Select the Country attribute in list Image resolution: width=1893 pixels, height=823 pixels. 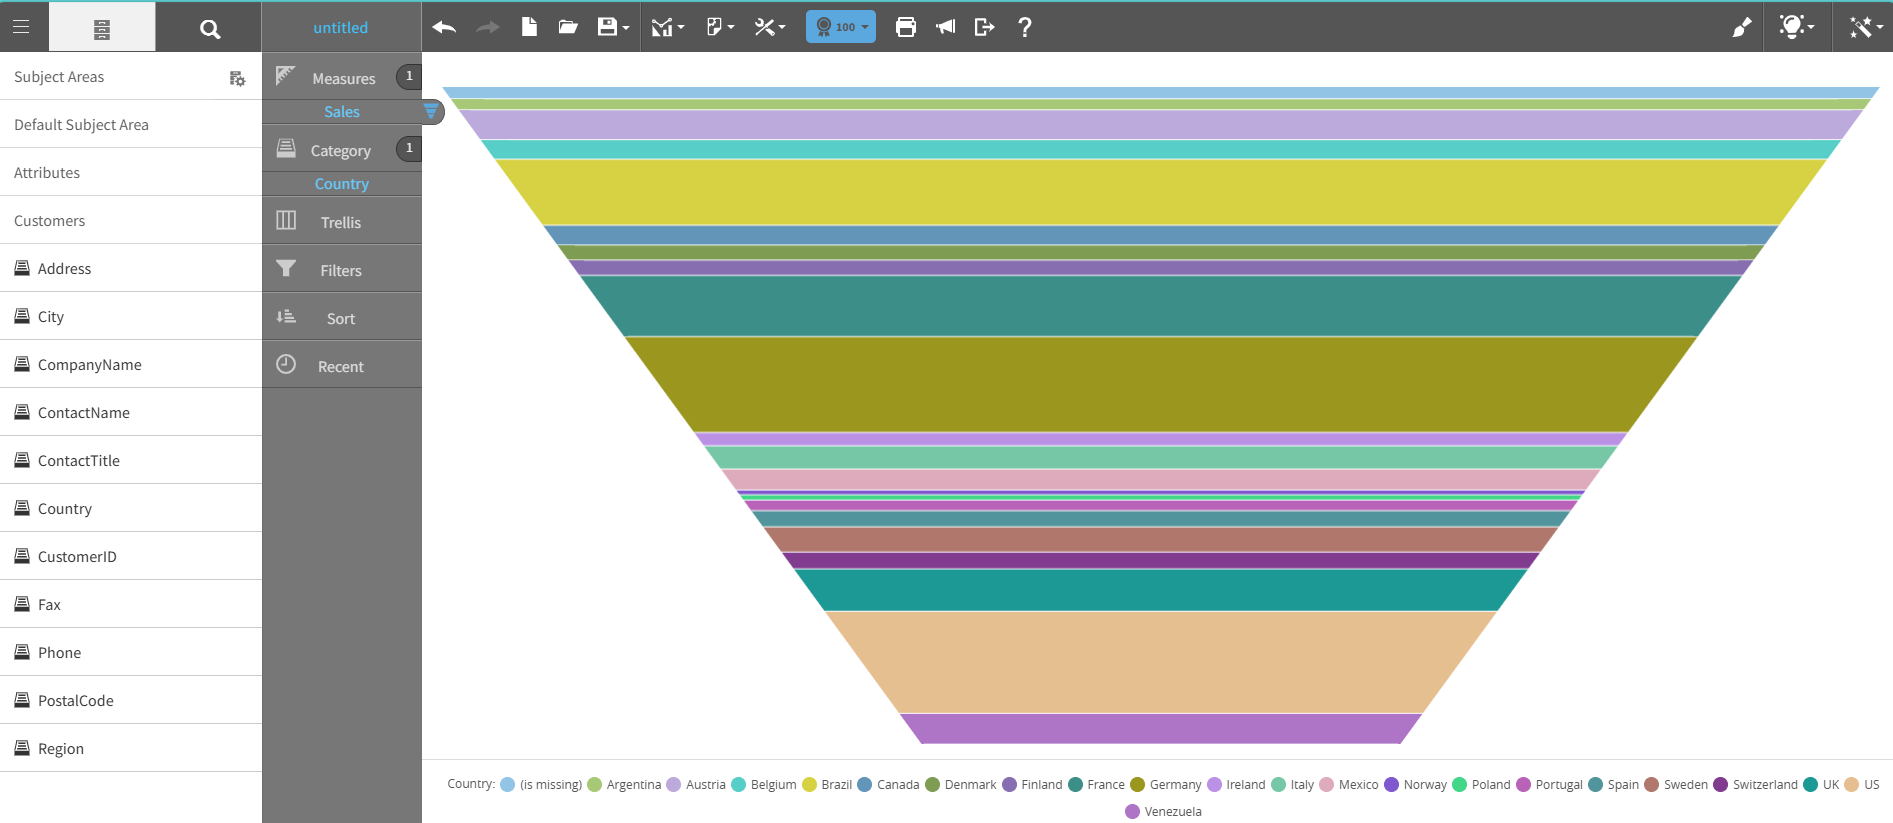point(131,509)
